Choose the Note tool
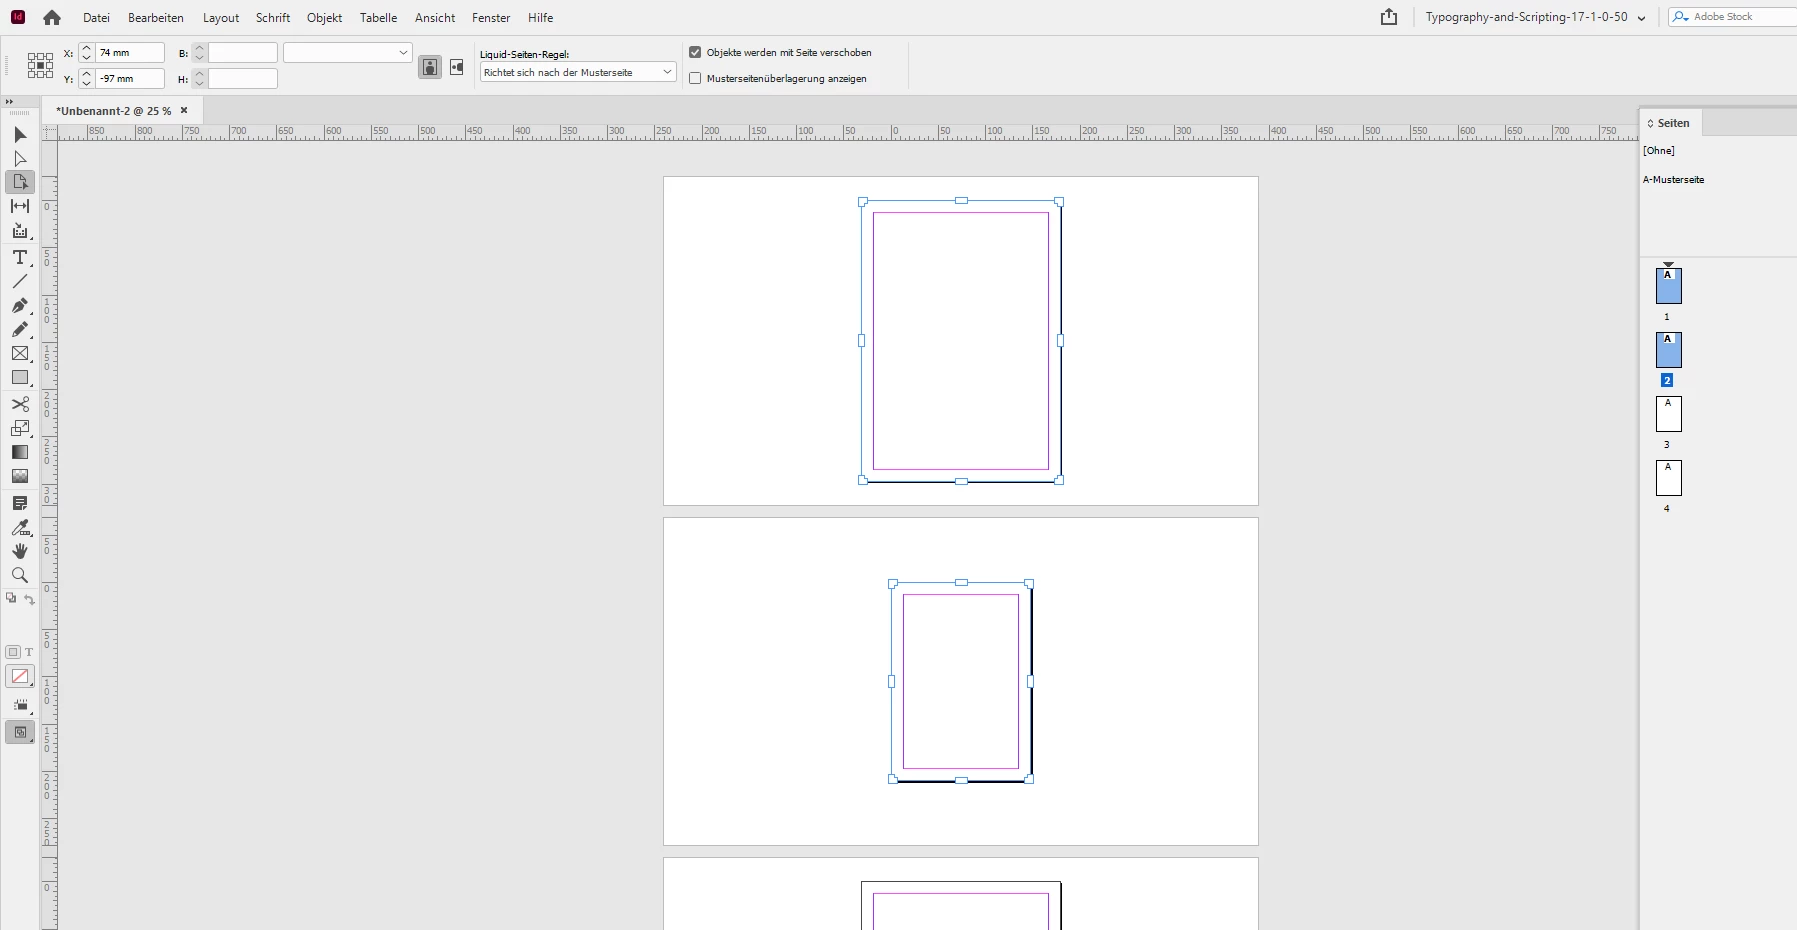This screenshot has width=1797, height=930. point(20,503)
